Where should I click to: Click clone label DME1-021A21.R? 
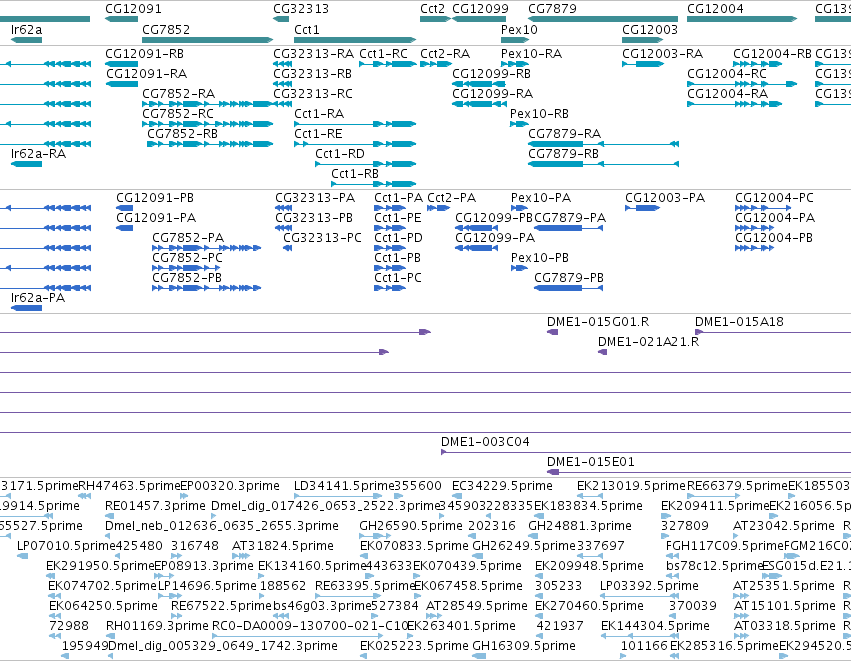click(x=649, y=342)
